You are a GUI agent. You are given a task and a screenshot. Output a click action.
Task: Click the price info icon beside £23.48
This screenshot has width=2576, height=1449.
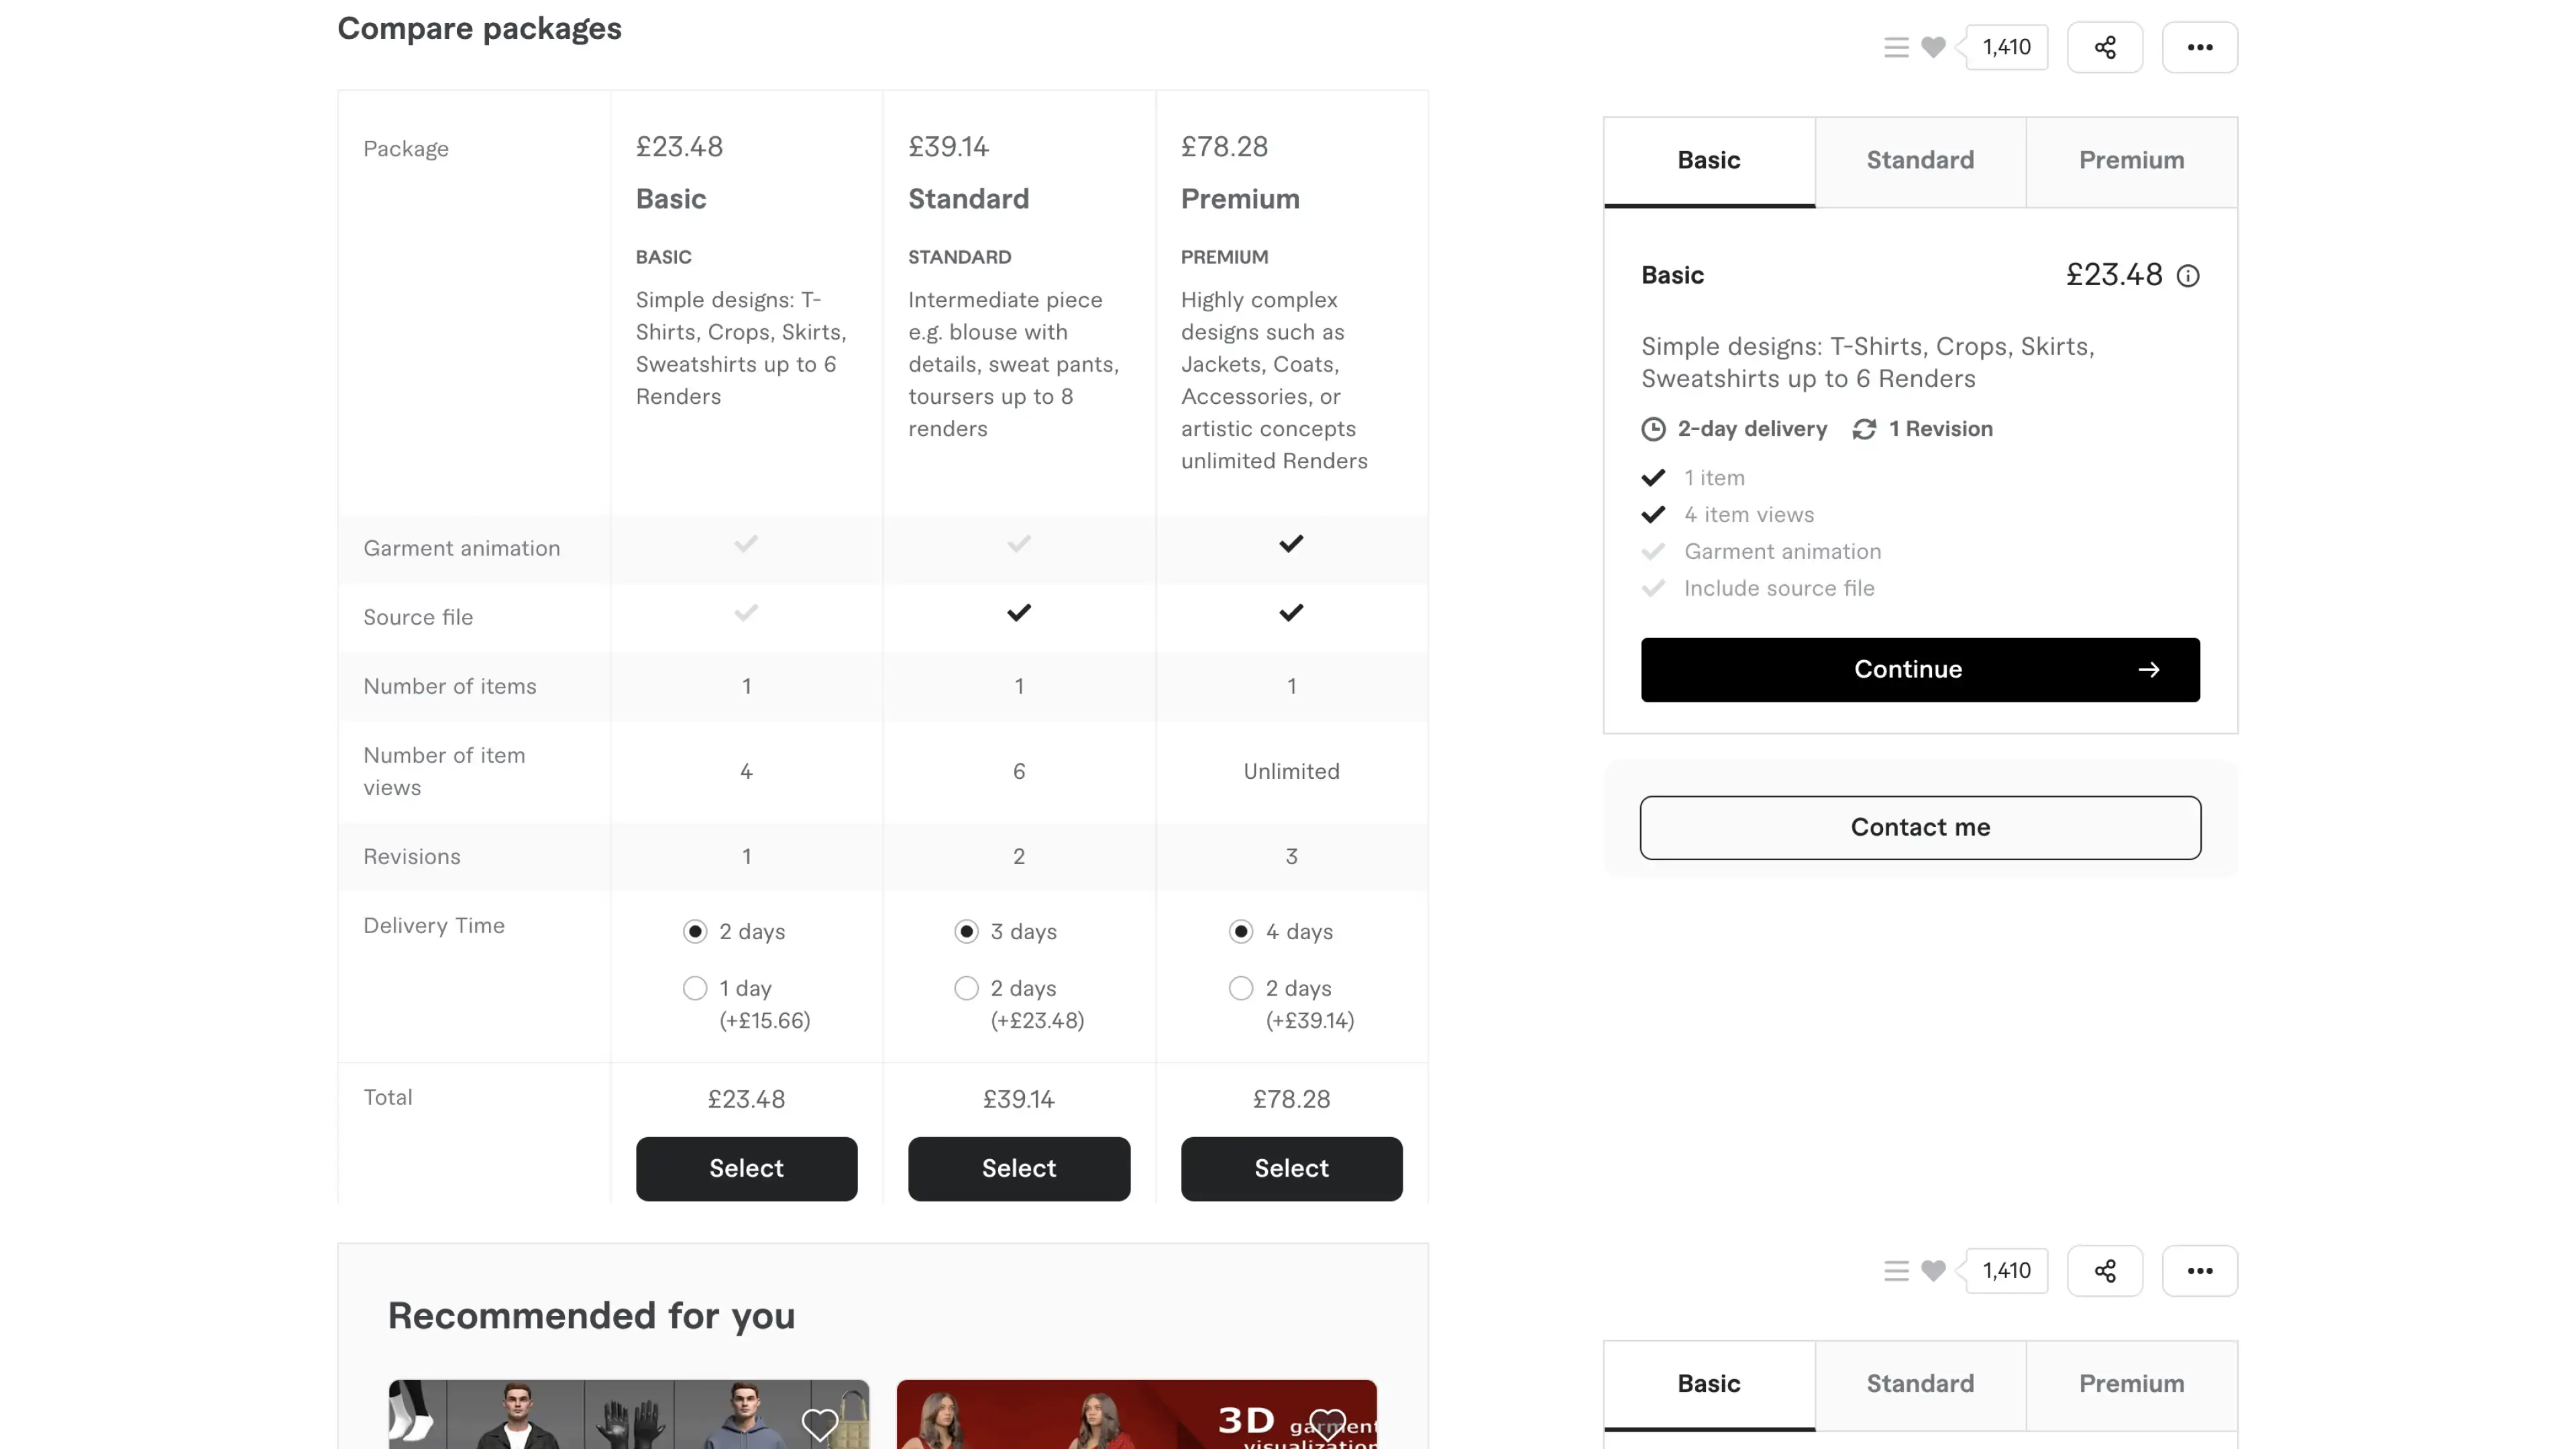[2188, 276]
